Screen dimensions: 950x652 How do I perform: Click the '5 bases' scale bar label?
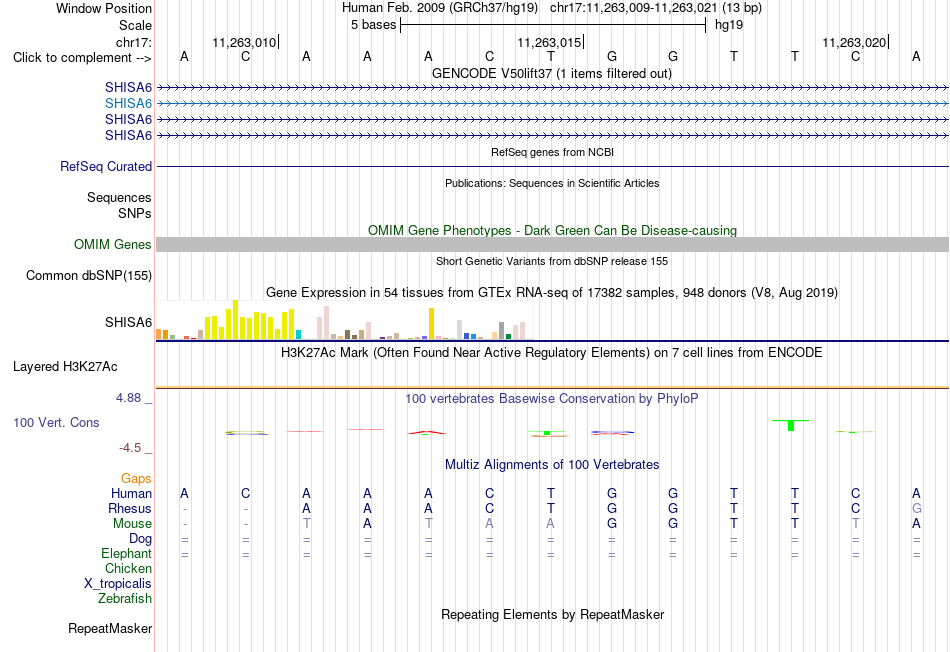coord(373,25)
